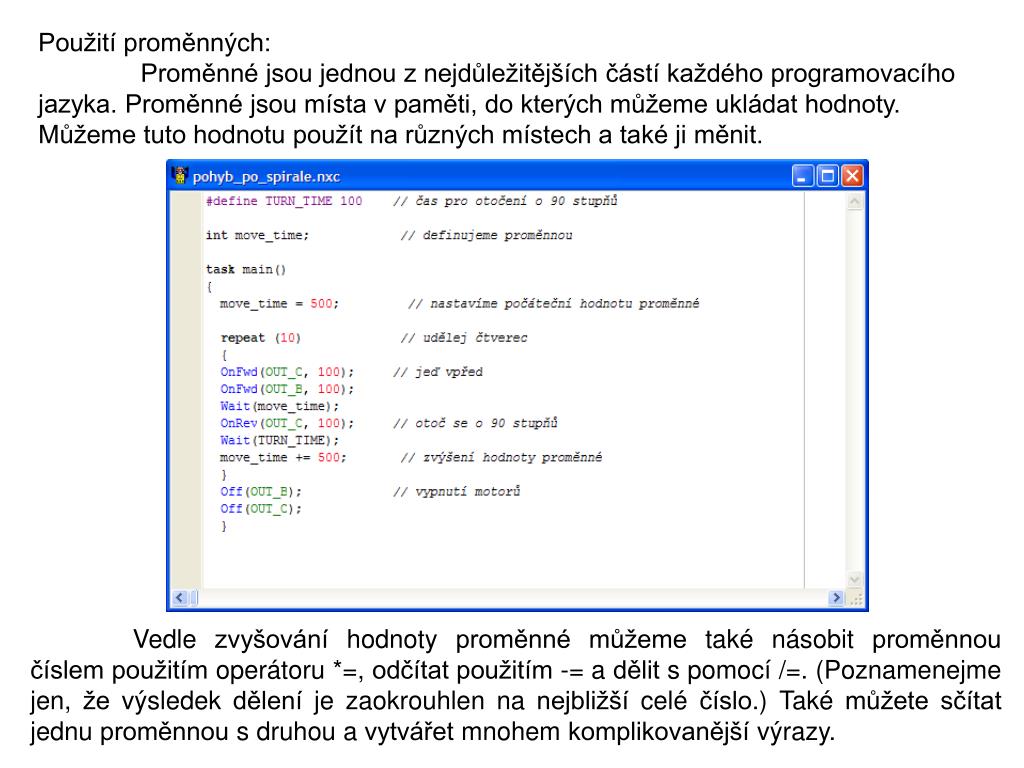Click the 'OnFwd(OUT_C, 100);' line
Viewport: 1024px width, 768px height.
[x=287, y=372]
